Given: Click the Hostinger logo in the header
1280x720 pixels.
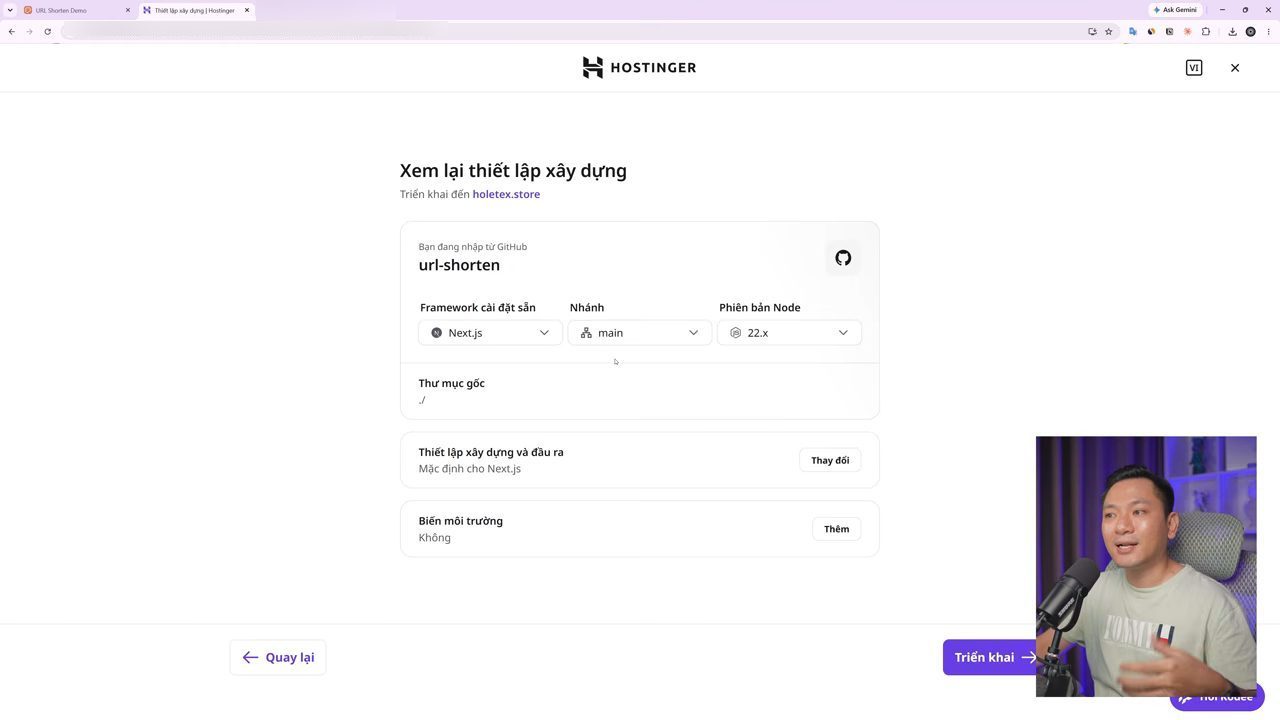Looking at the screenshot, I should coord(640,67).
